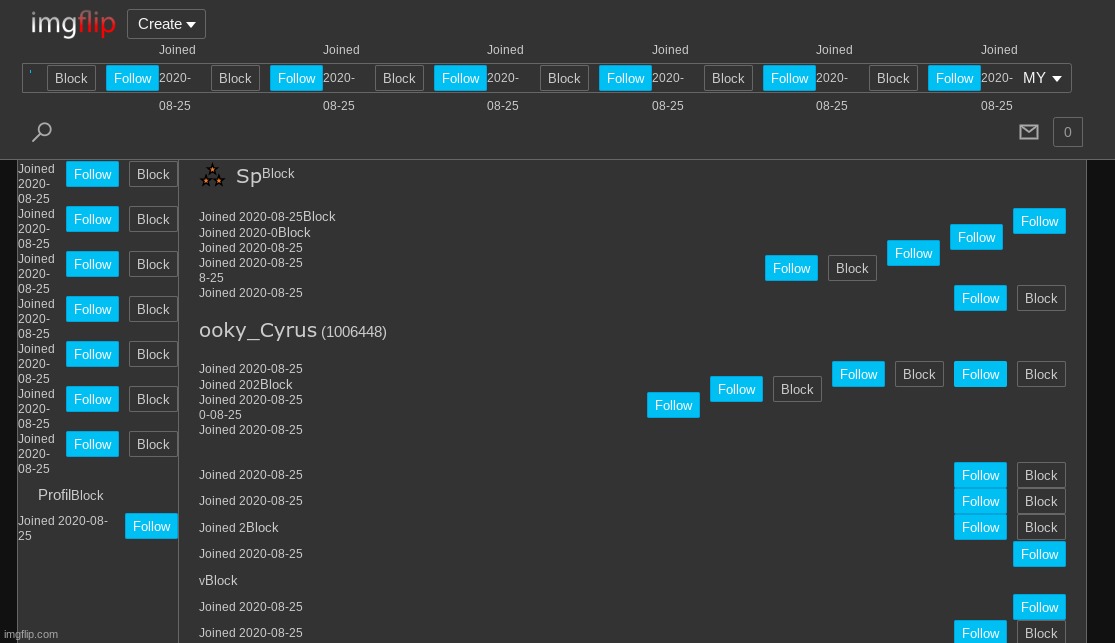This screenshot has width=1115, height=643.
Task: Click the leftmost Block button in top bar
Action: coord(71,78)
